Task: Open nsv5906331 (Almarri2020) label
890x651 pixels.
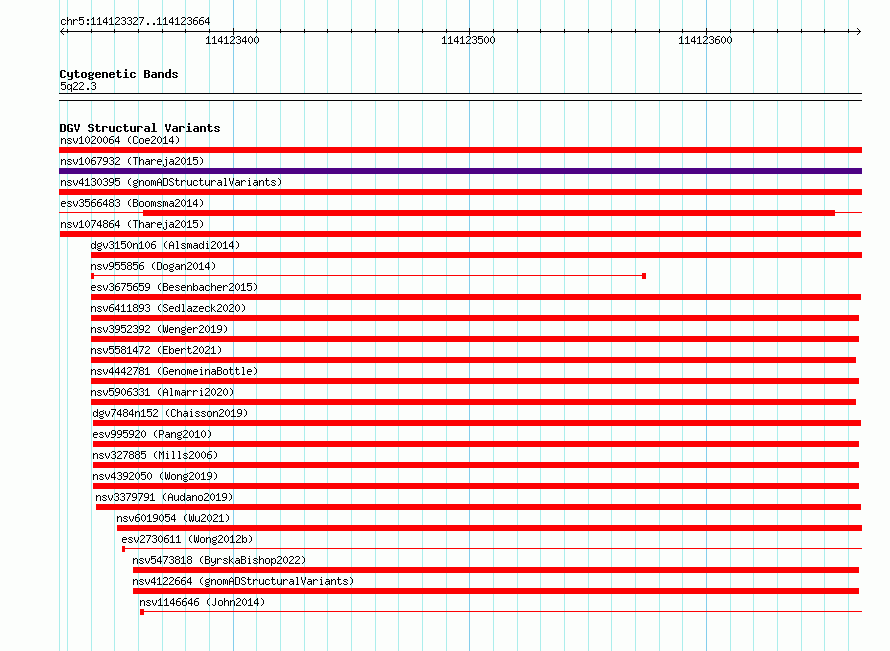Action: click(162, 392)
